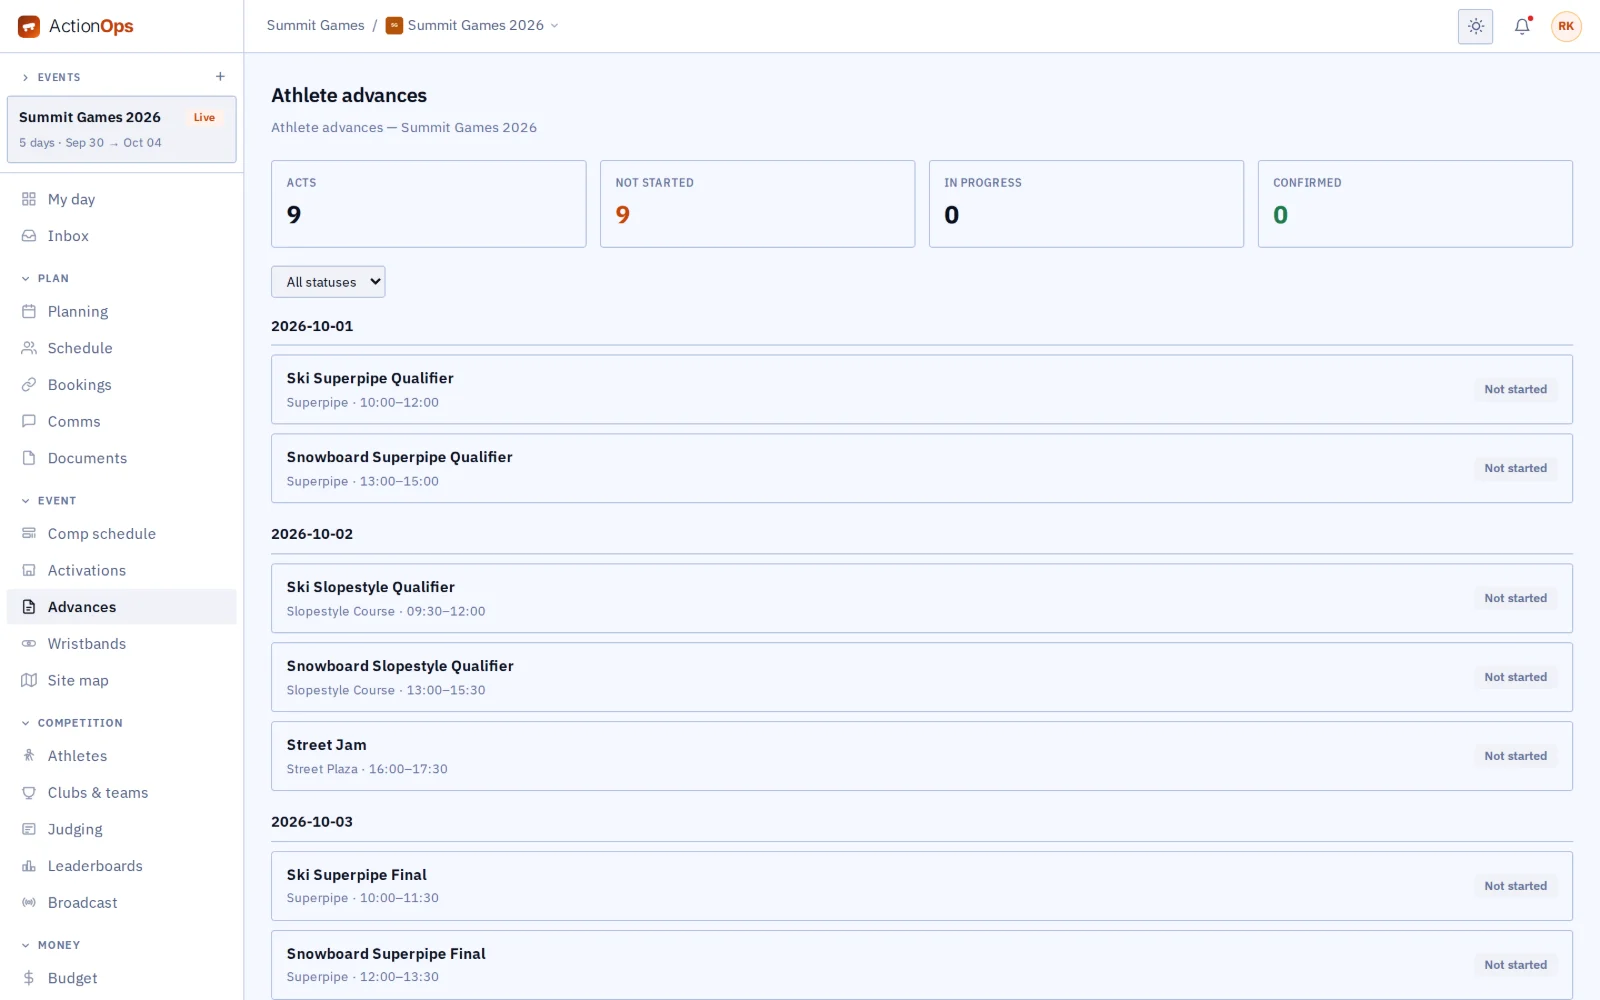The height and width of the screenshot is (1000, 1600).
Task: Open the RK user avatar menu
Action: 1566,26
